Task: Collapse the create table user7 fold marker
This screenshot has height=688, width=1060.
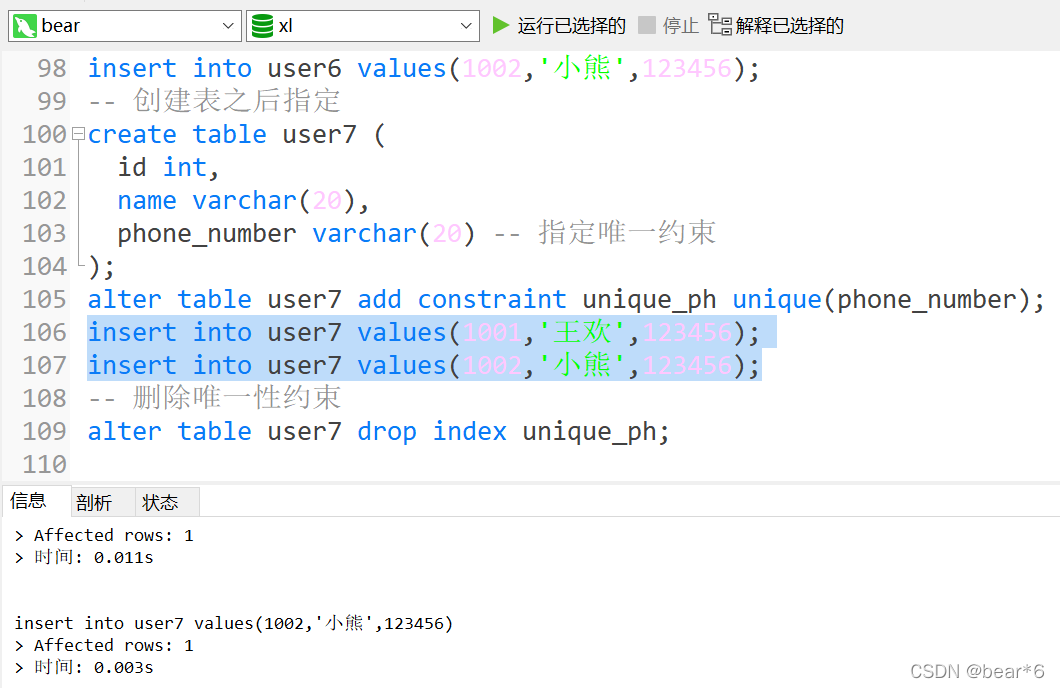Action: [x=78, y=134]
